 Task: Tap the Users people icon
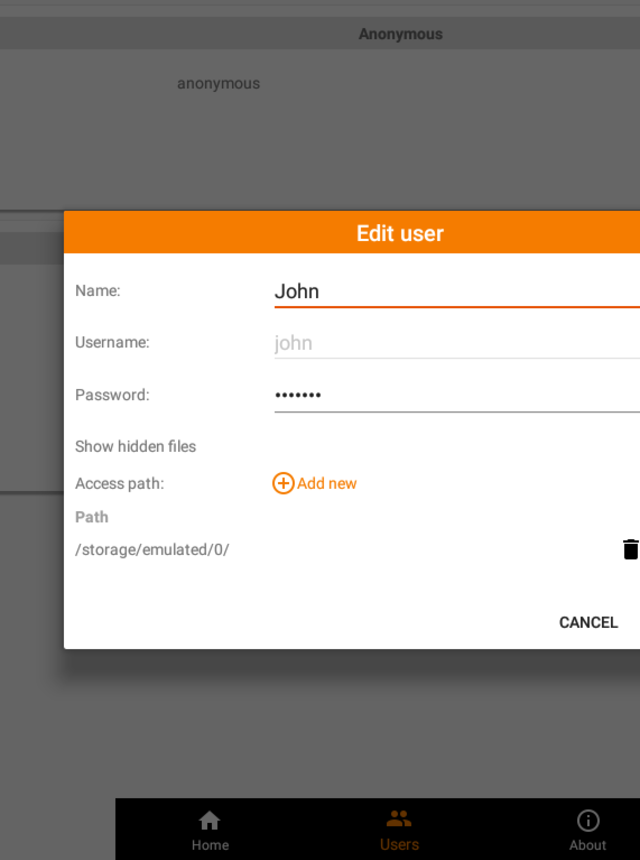click(399, 819)
